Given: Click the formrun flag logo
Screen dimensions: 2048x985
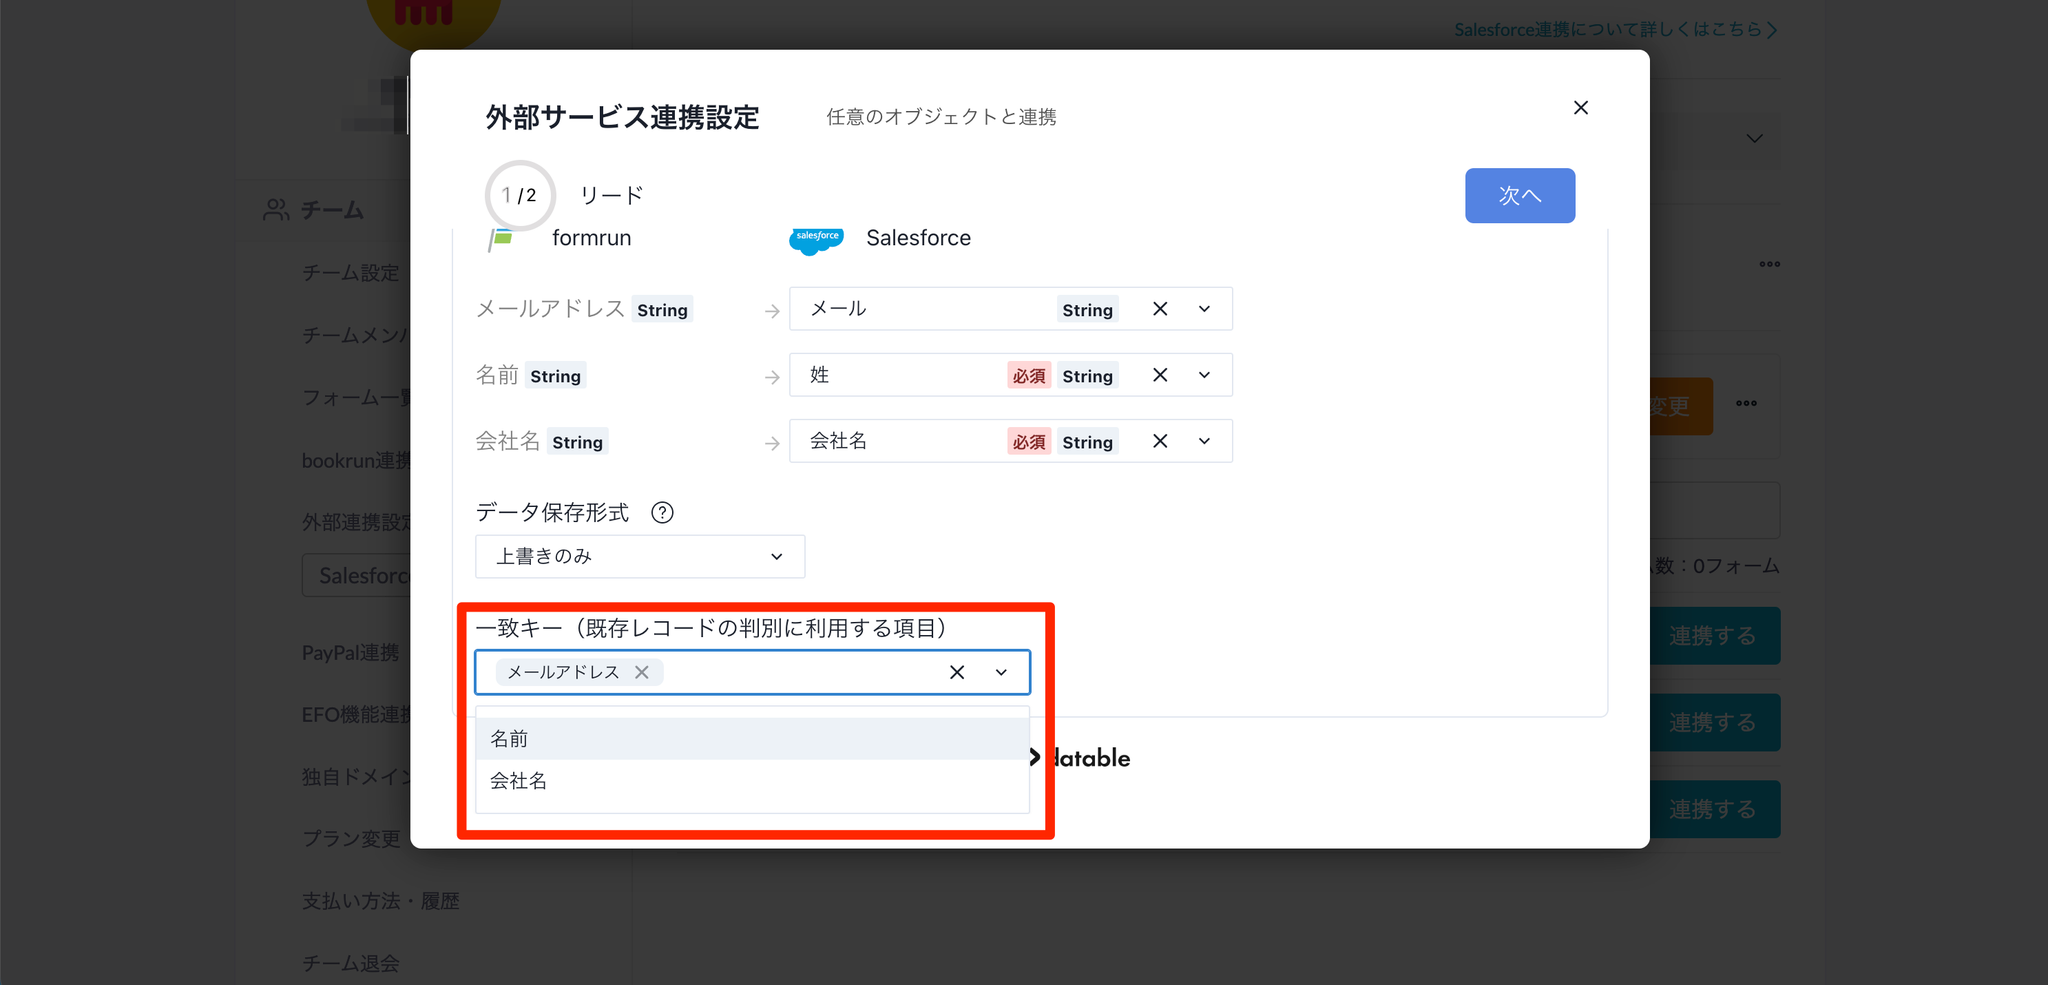Looking at the screenshot, I should click(x=501, y=239).
